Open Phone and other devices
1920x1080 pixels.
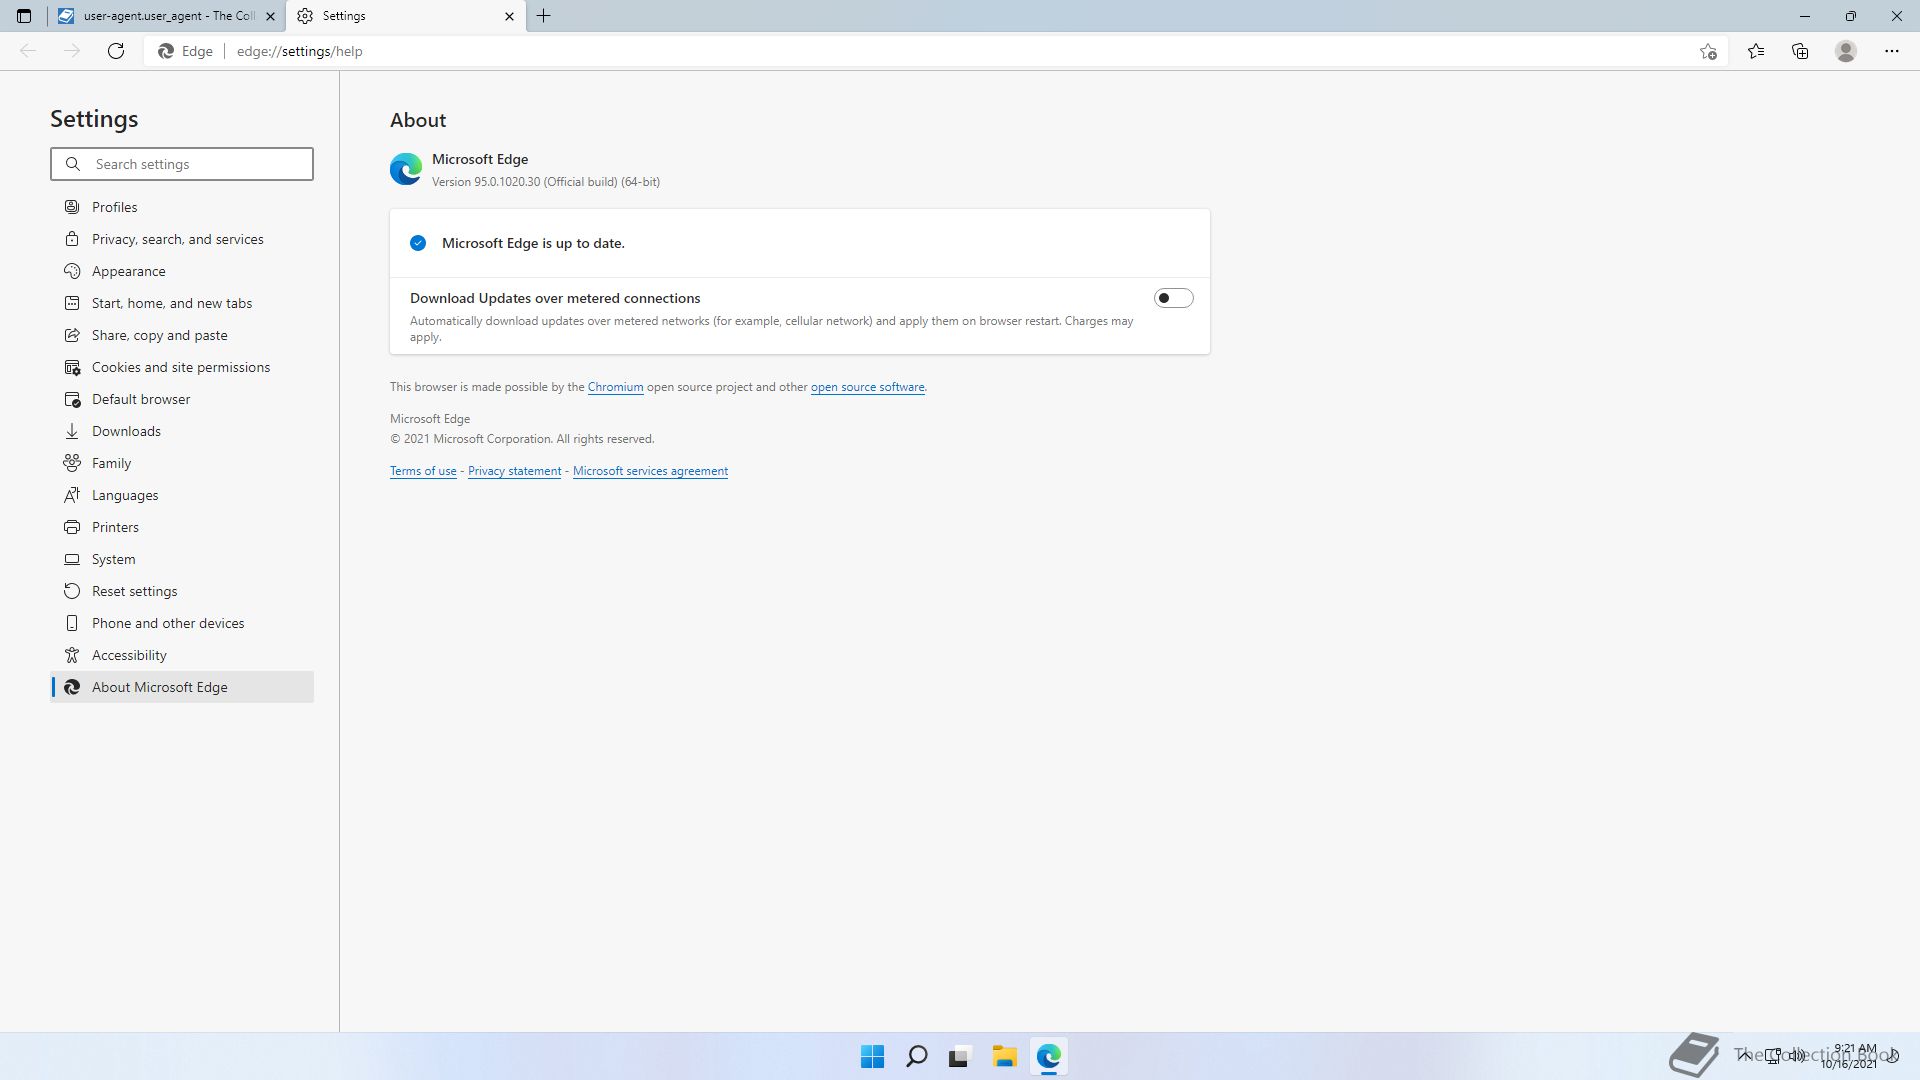coord(182,623)
